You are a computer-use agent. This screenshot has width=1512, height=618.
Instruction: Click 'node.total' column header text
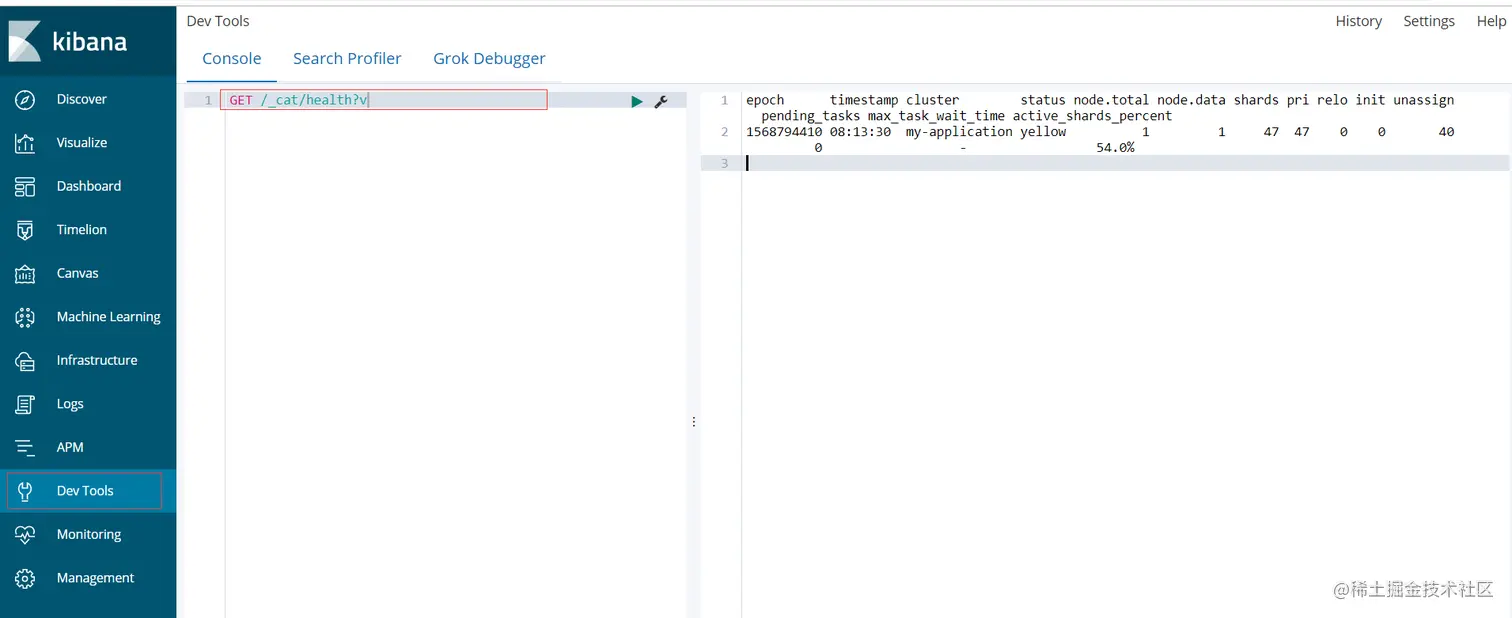tap(1111, 100)
